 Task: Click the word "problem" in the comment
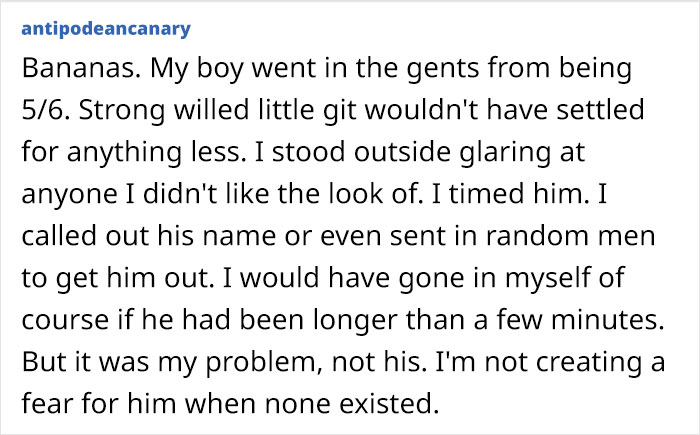264,362
